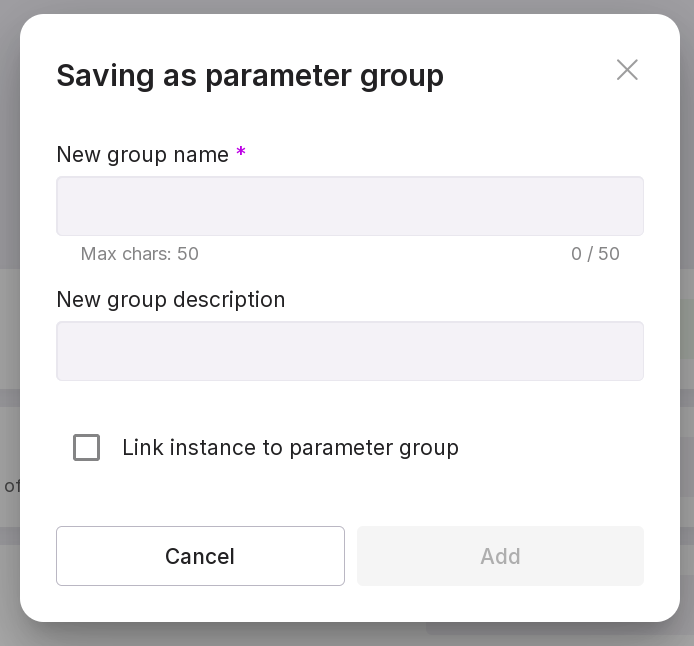This screenshot has height=646, width=694.
Task: Click the "New group description" label text
Action: click(171, 299)
